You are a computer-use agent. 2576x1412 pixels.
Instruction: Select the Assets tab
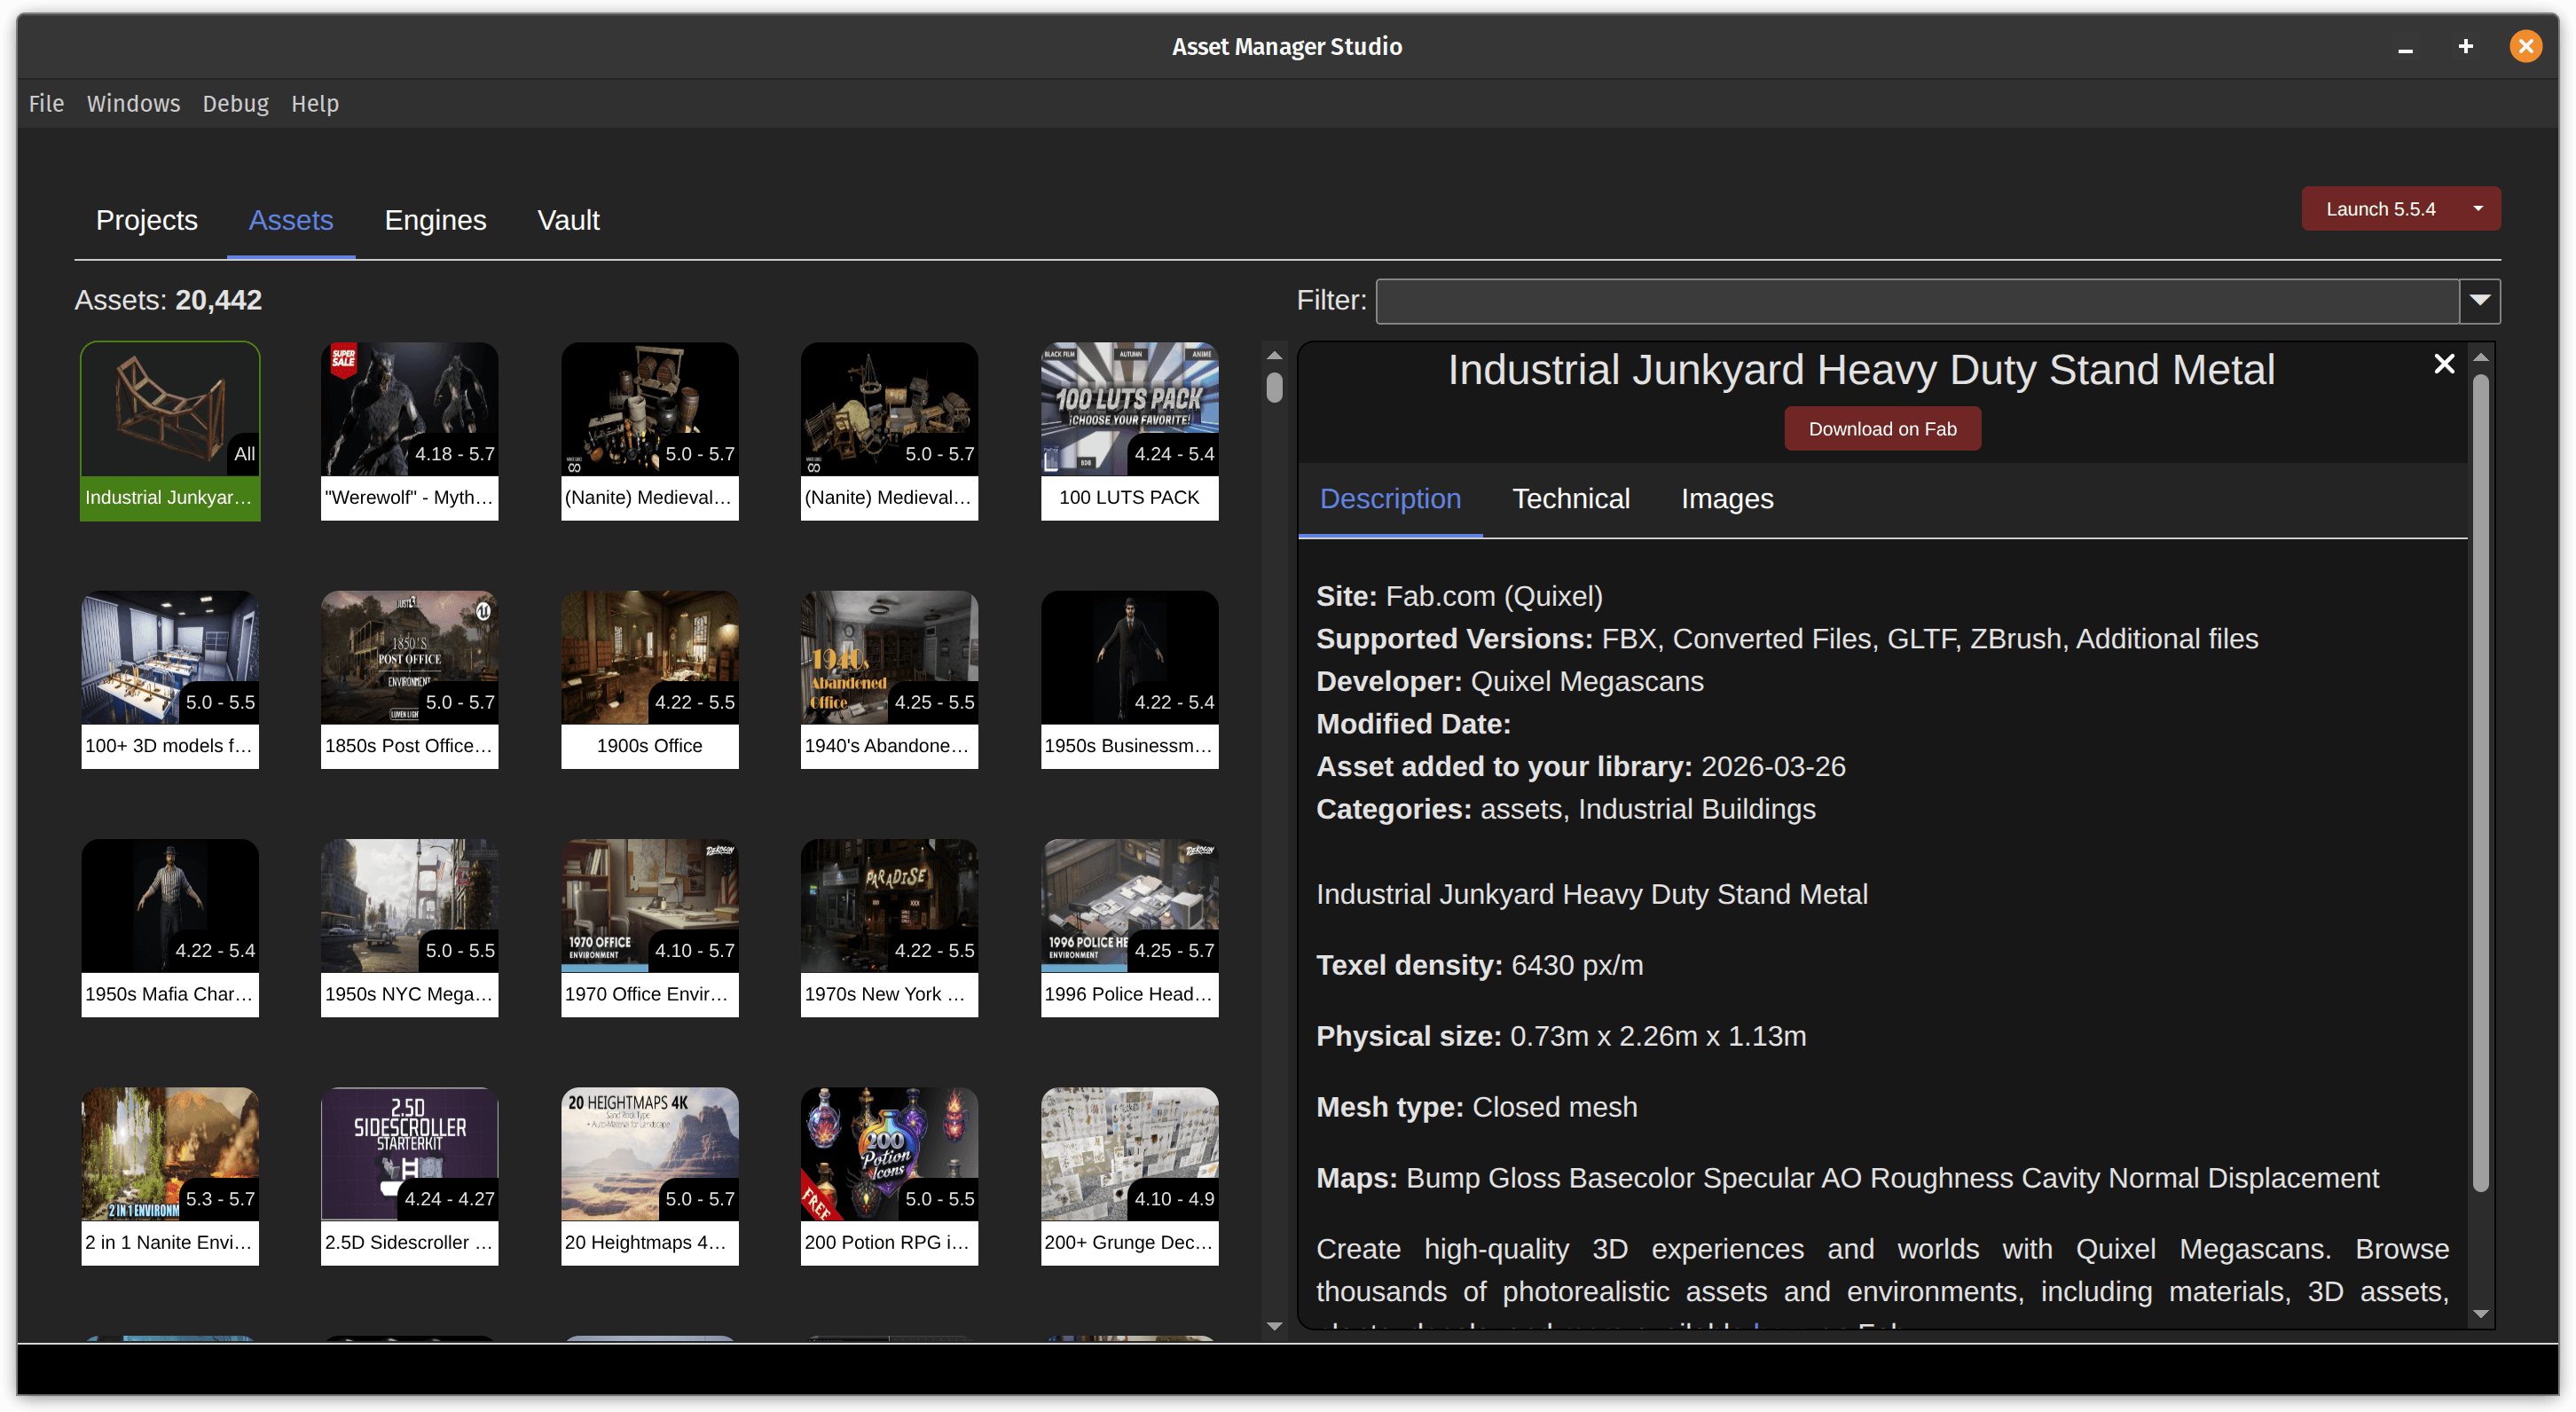coord(291,220)
